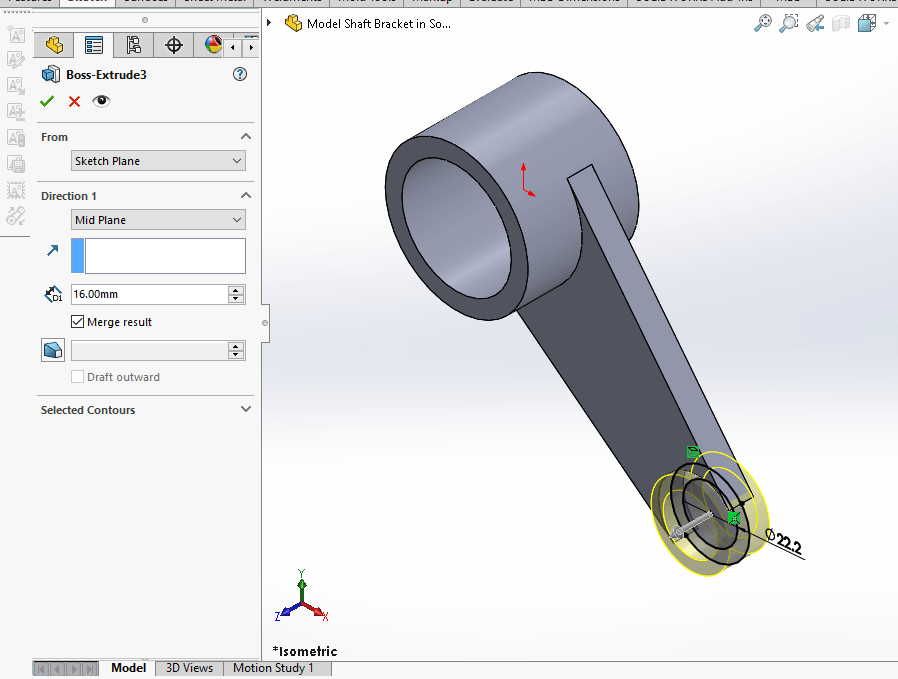Image resolution: width=898 pixels, height=679 pixels.
Task: Toggle the detailed preview eye icon
Action: pyautogui.click(x=100, y=101)
